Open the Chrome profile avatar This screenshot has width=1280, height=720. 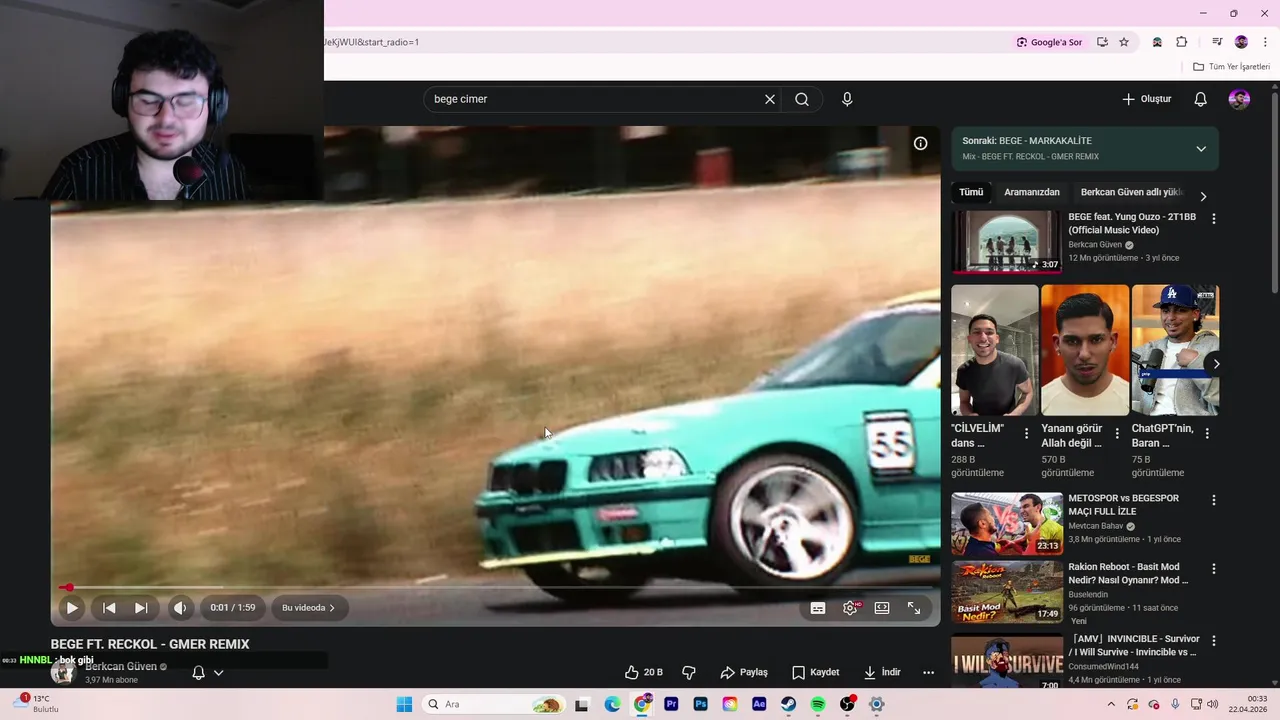click(1241, 42)
